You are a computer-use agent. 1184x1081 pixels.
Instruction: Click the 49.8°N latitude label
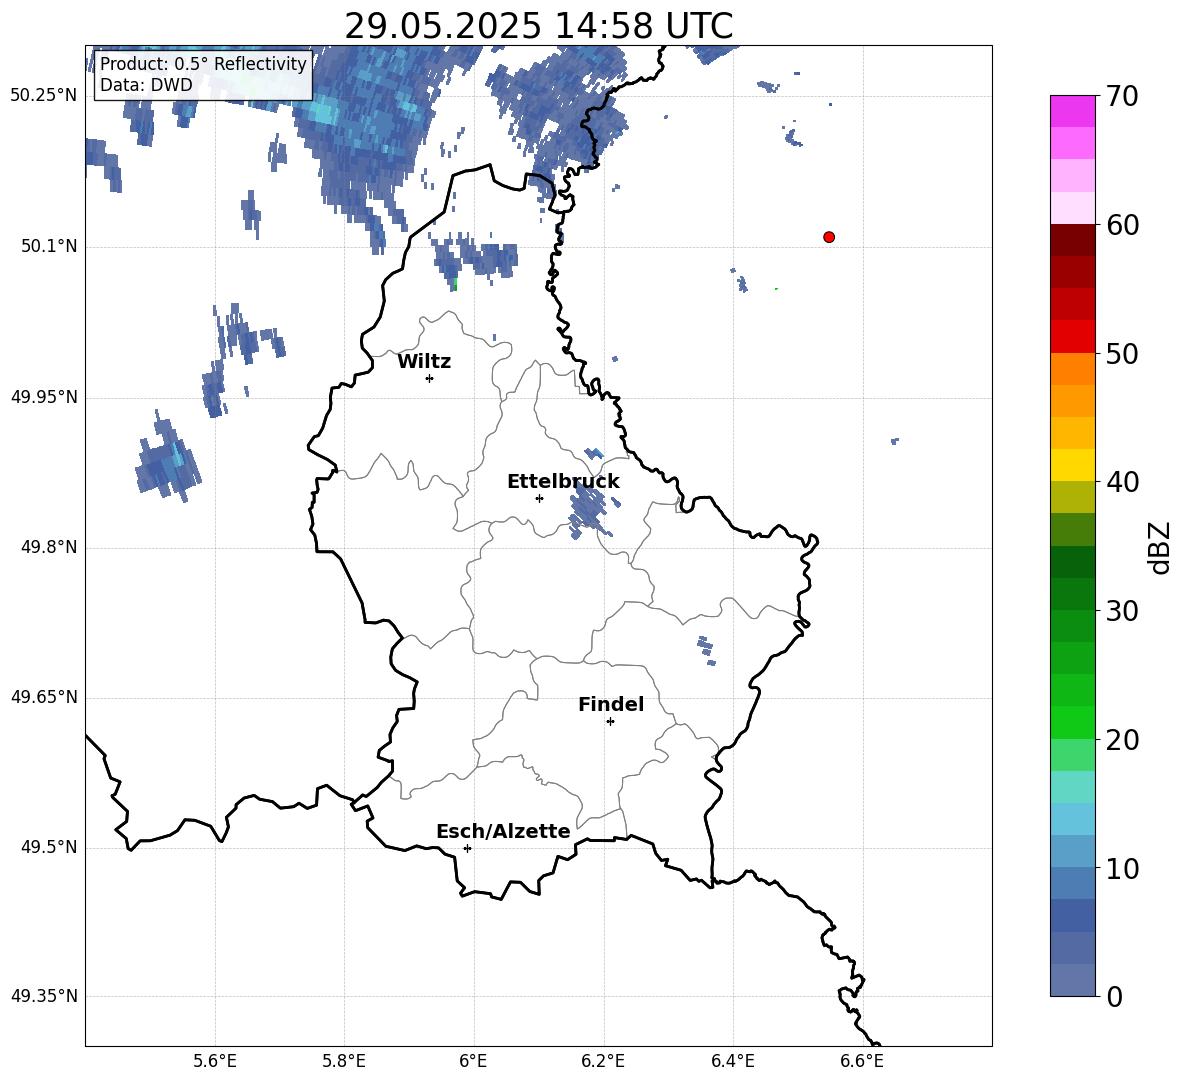click(49, 547)
